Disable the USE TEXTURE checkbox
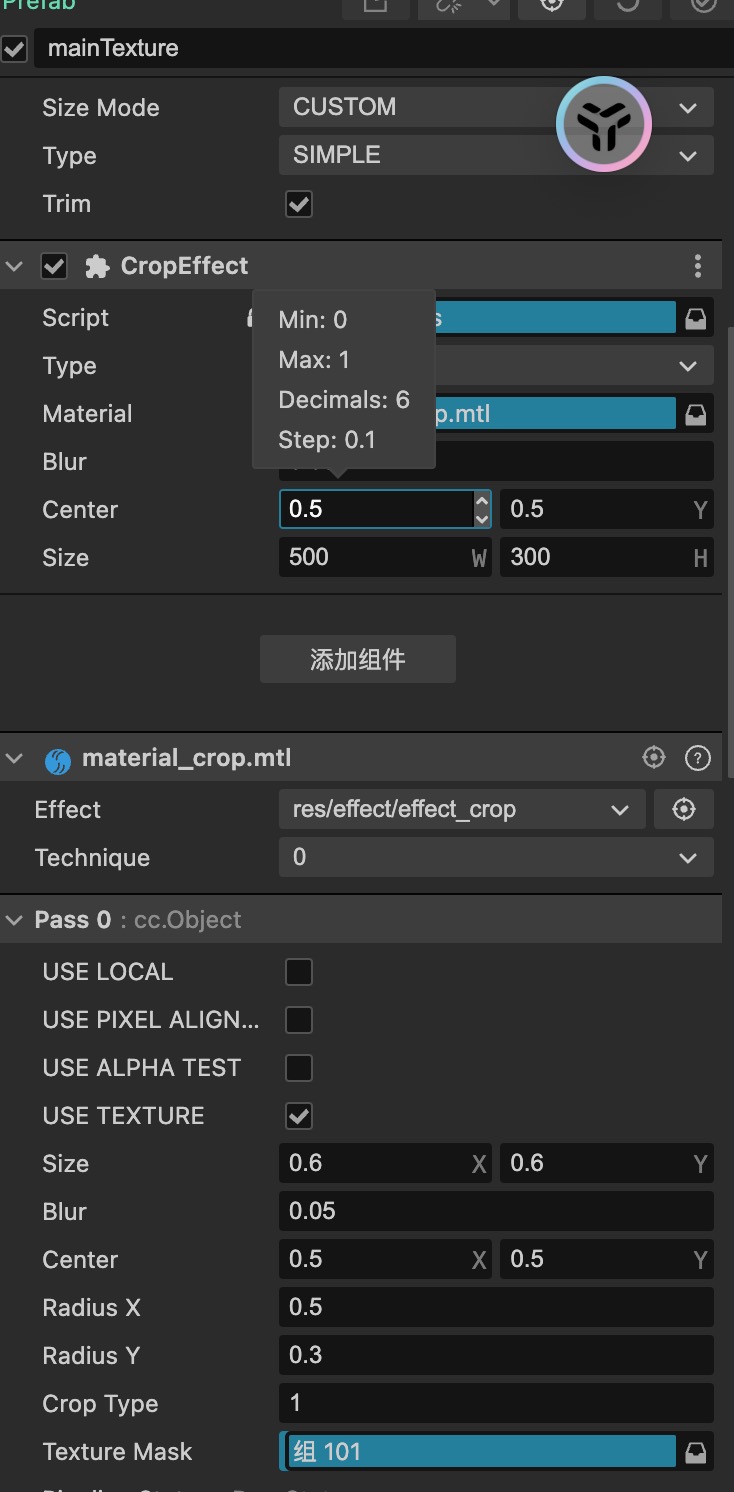Viewport: 734px width, 1492px height. pyautogui.click(x=299, y=1115)
